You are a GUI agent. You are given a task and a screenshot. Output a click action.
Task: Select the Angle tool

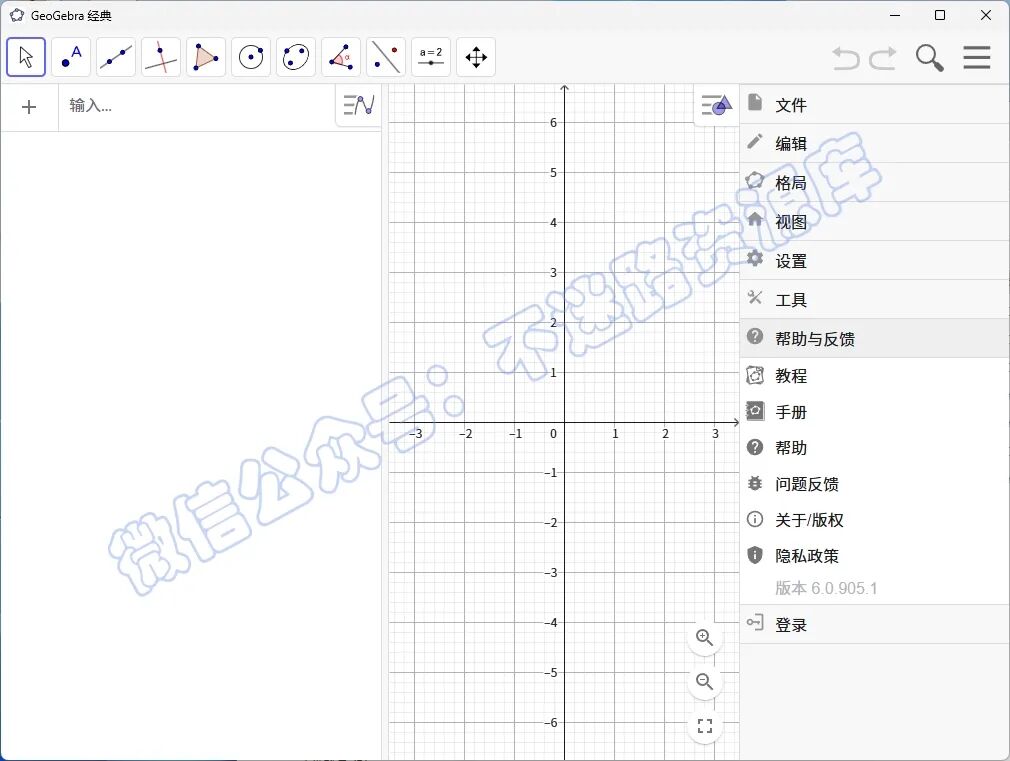pos(341,57)
